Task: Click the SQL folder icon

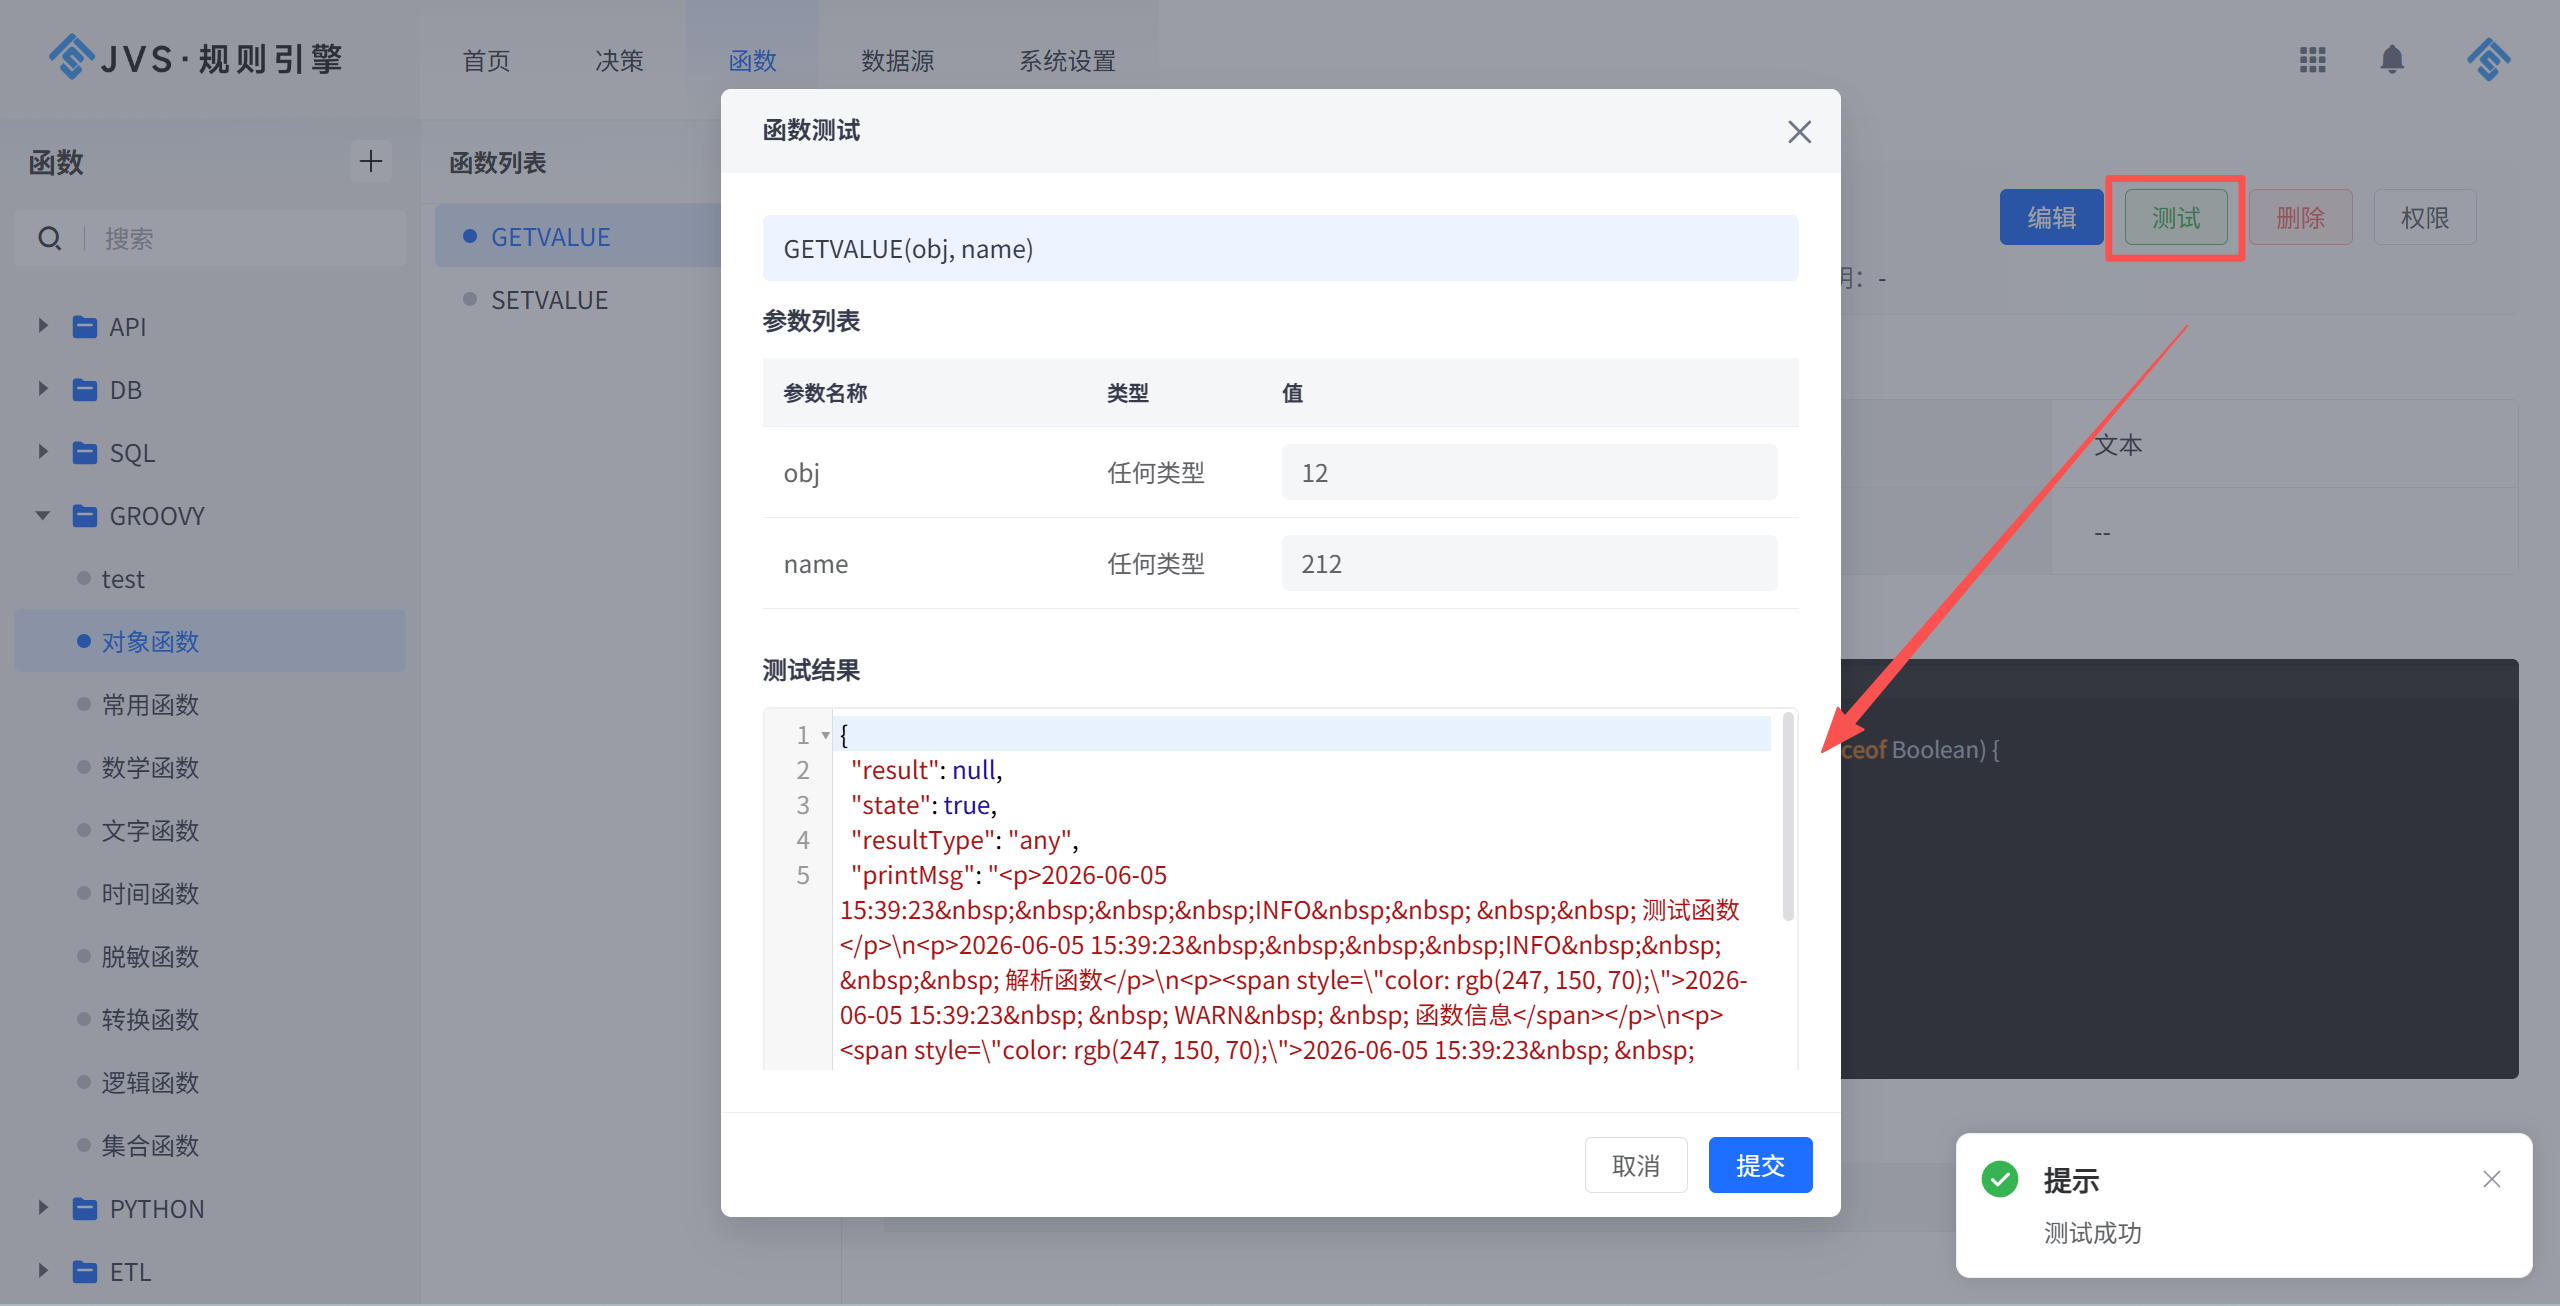Action: coord(85,452)
